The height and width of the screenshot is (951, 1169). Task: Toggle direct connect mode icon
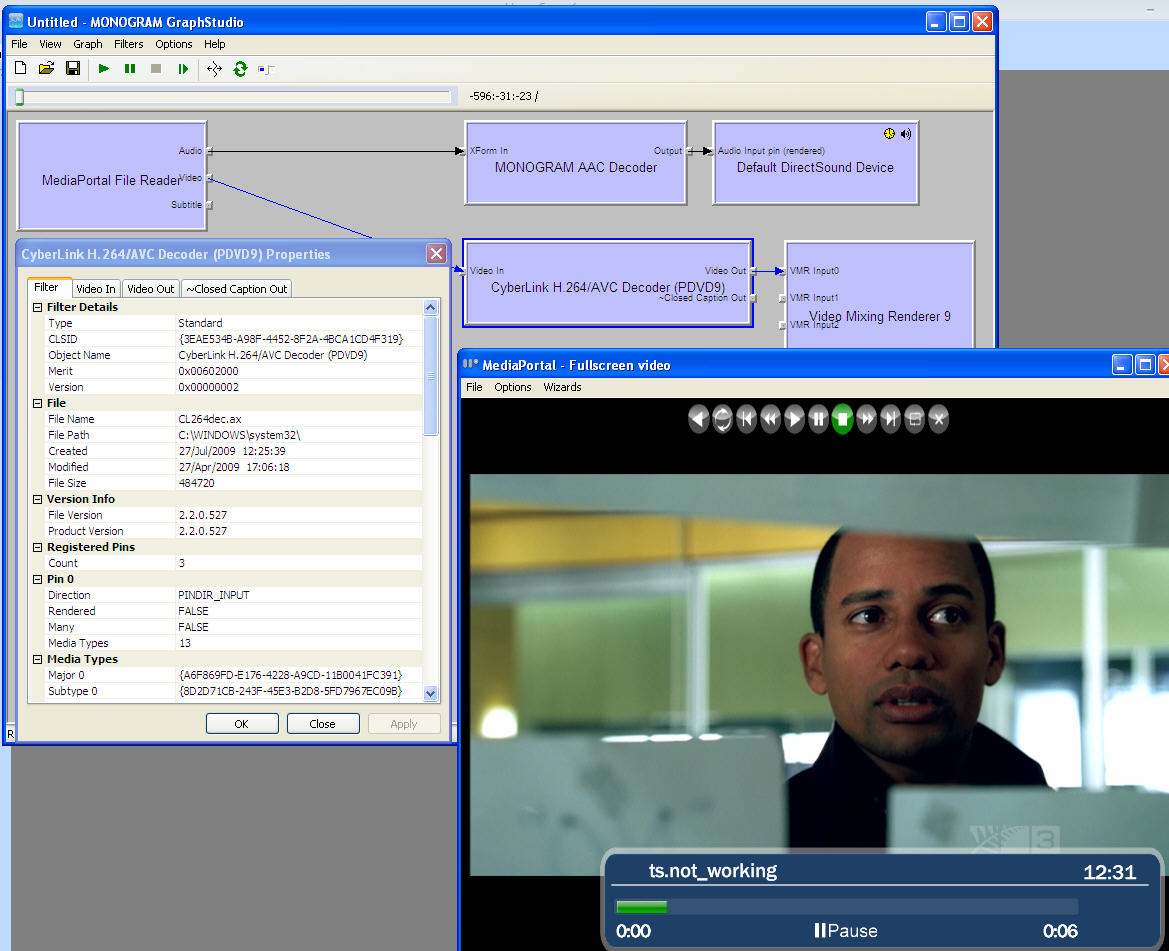pyautogui.click(x=215, y=69)
